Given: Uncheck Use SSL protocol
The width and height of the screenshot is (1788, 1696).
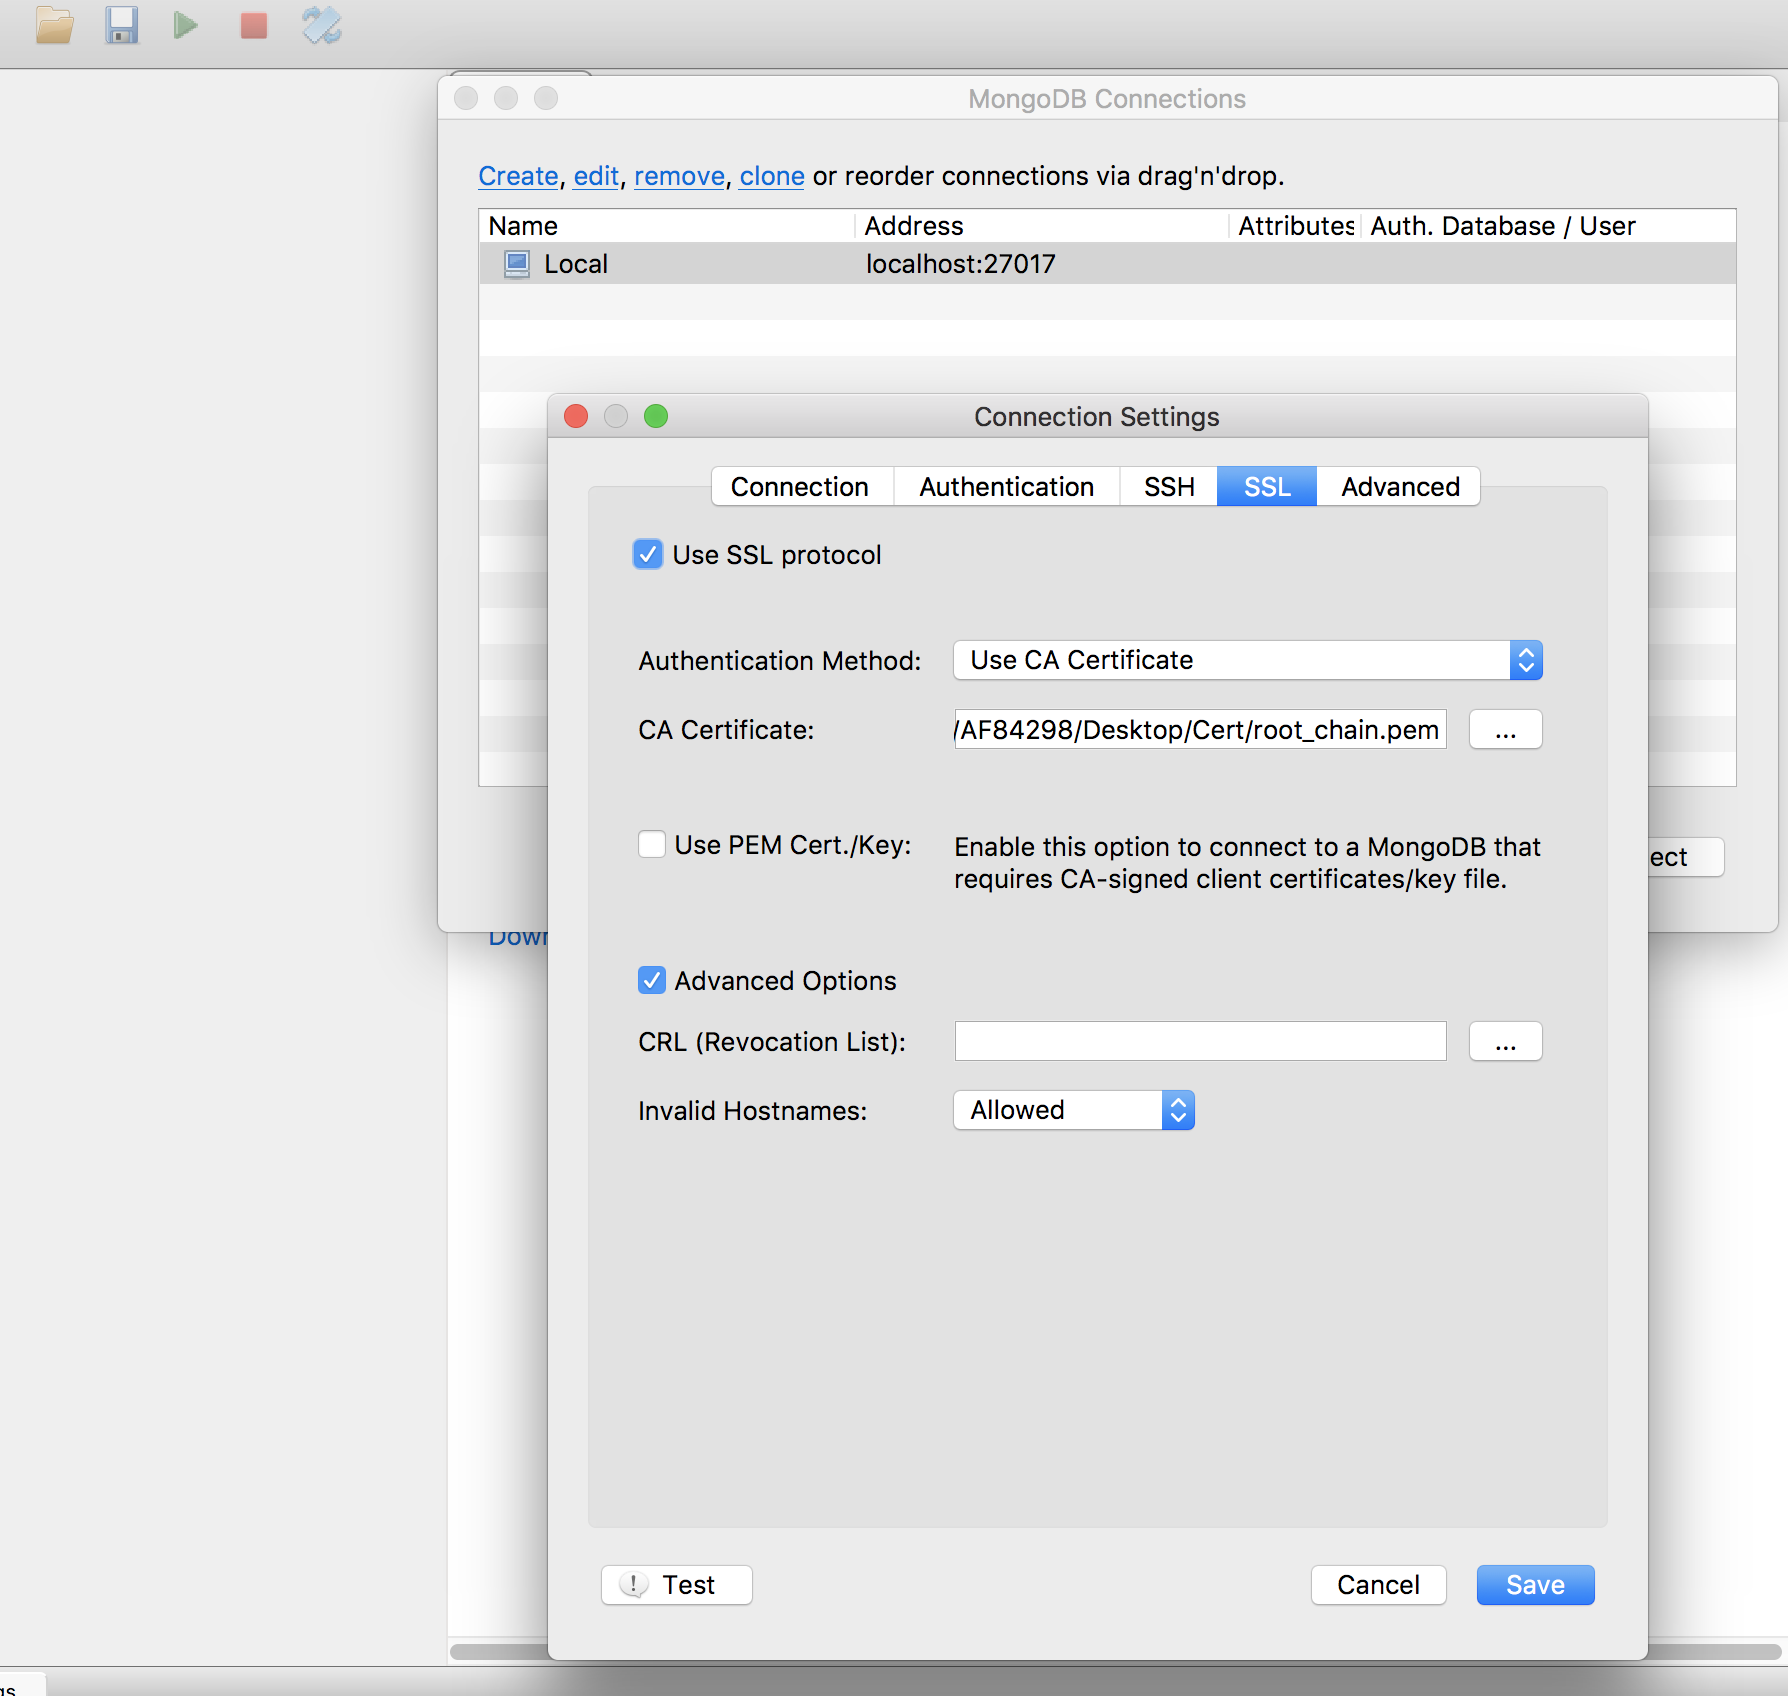Looking at the screenshot, I should coord(648,554).
